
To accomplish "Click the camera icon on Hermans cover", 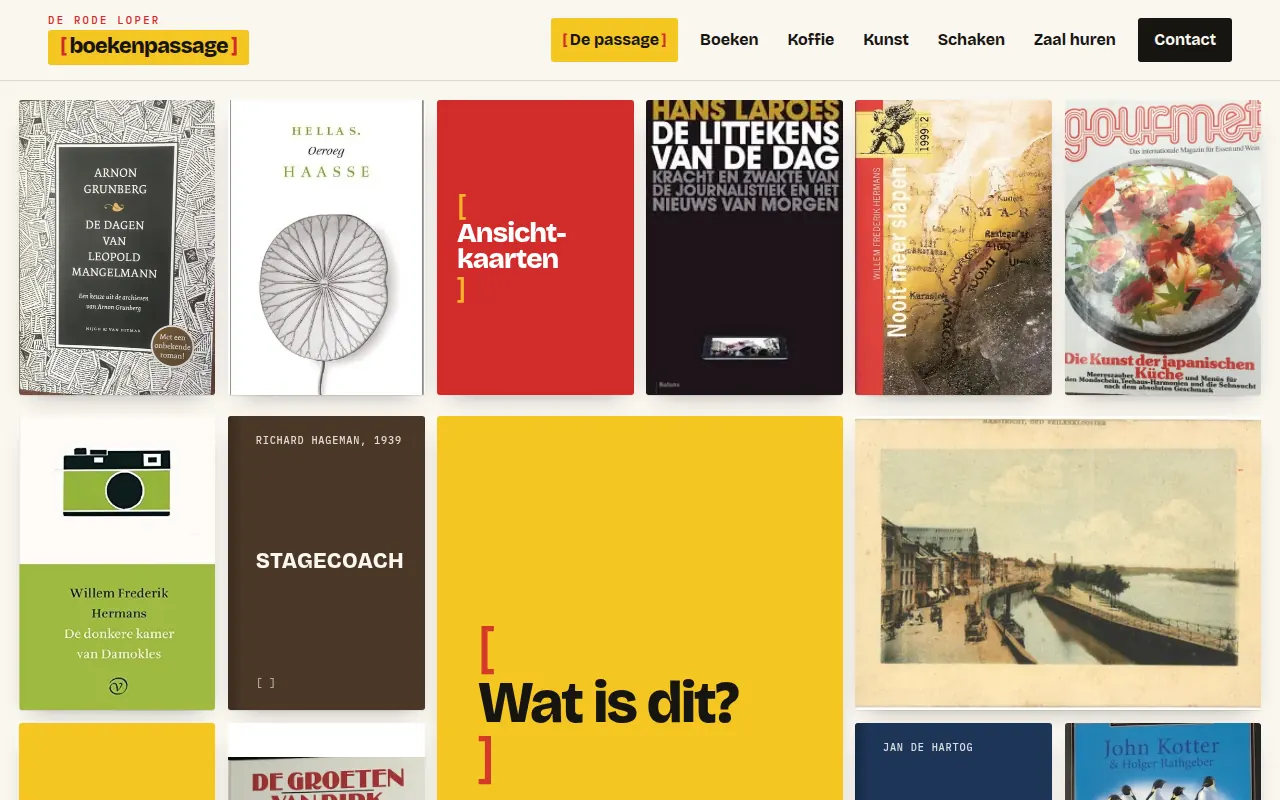I will [x=117, y=482].
